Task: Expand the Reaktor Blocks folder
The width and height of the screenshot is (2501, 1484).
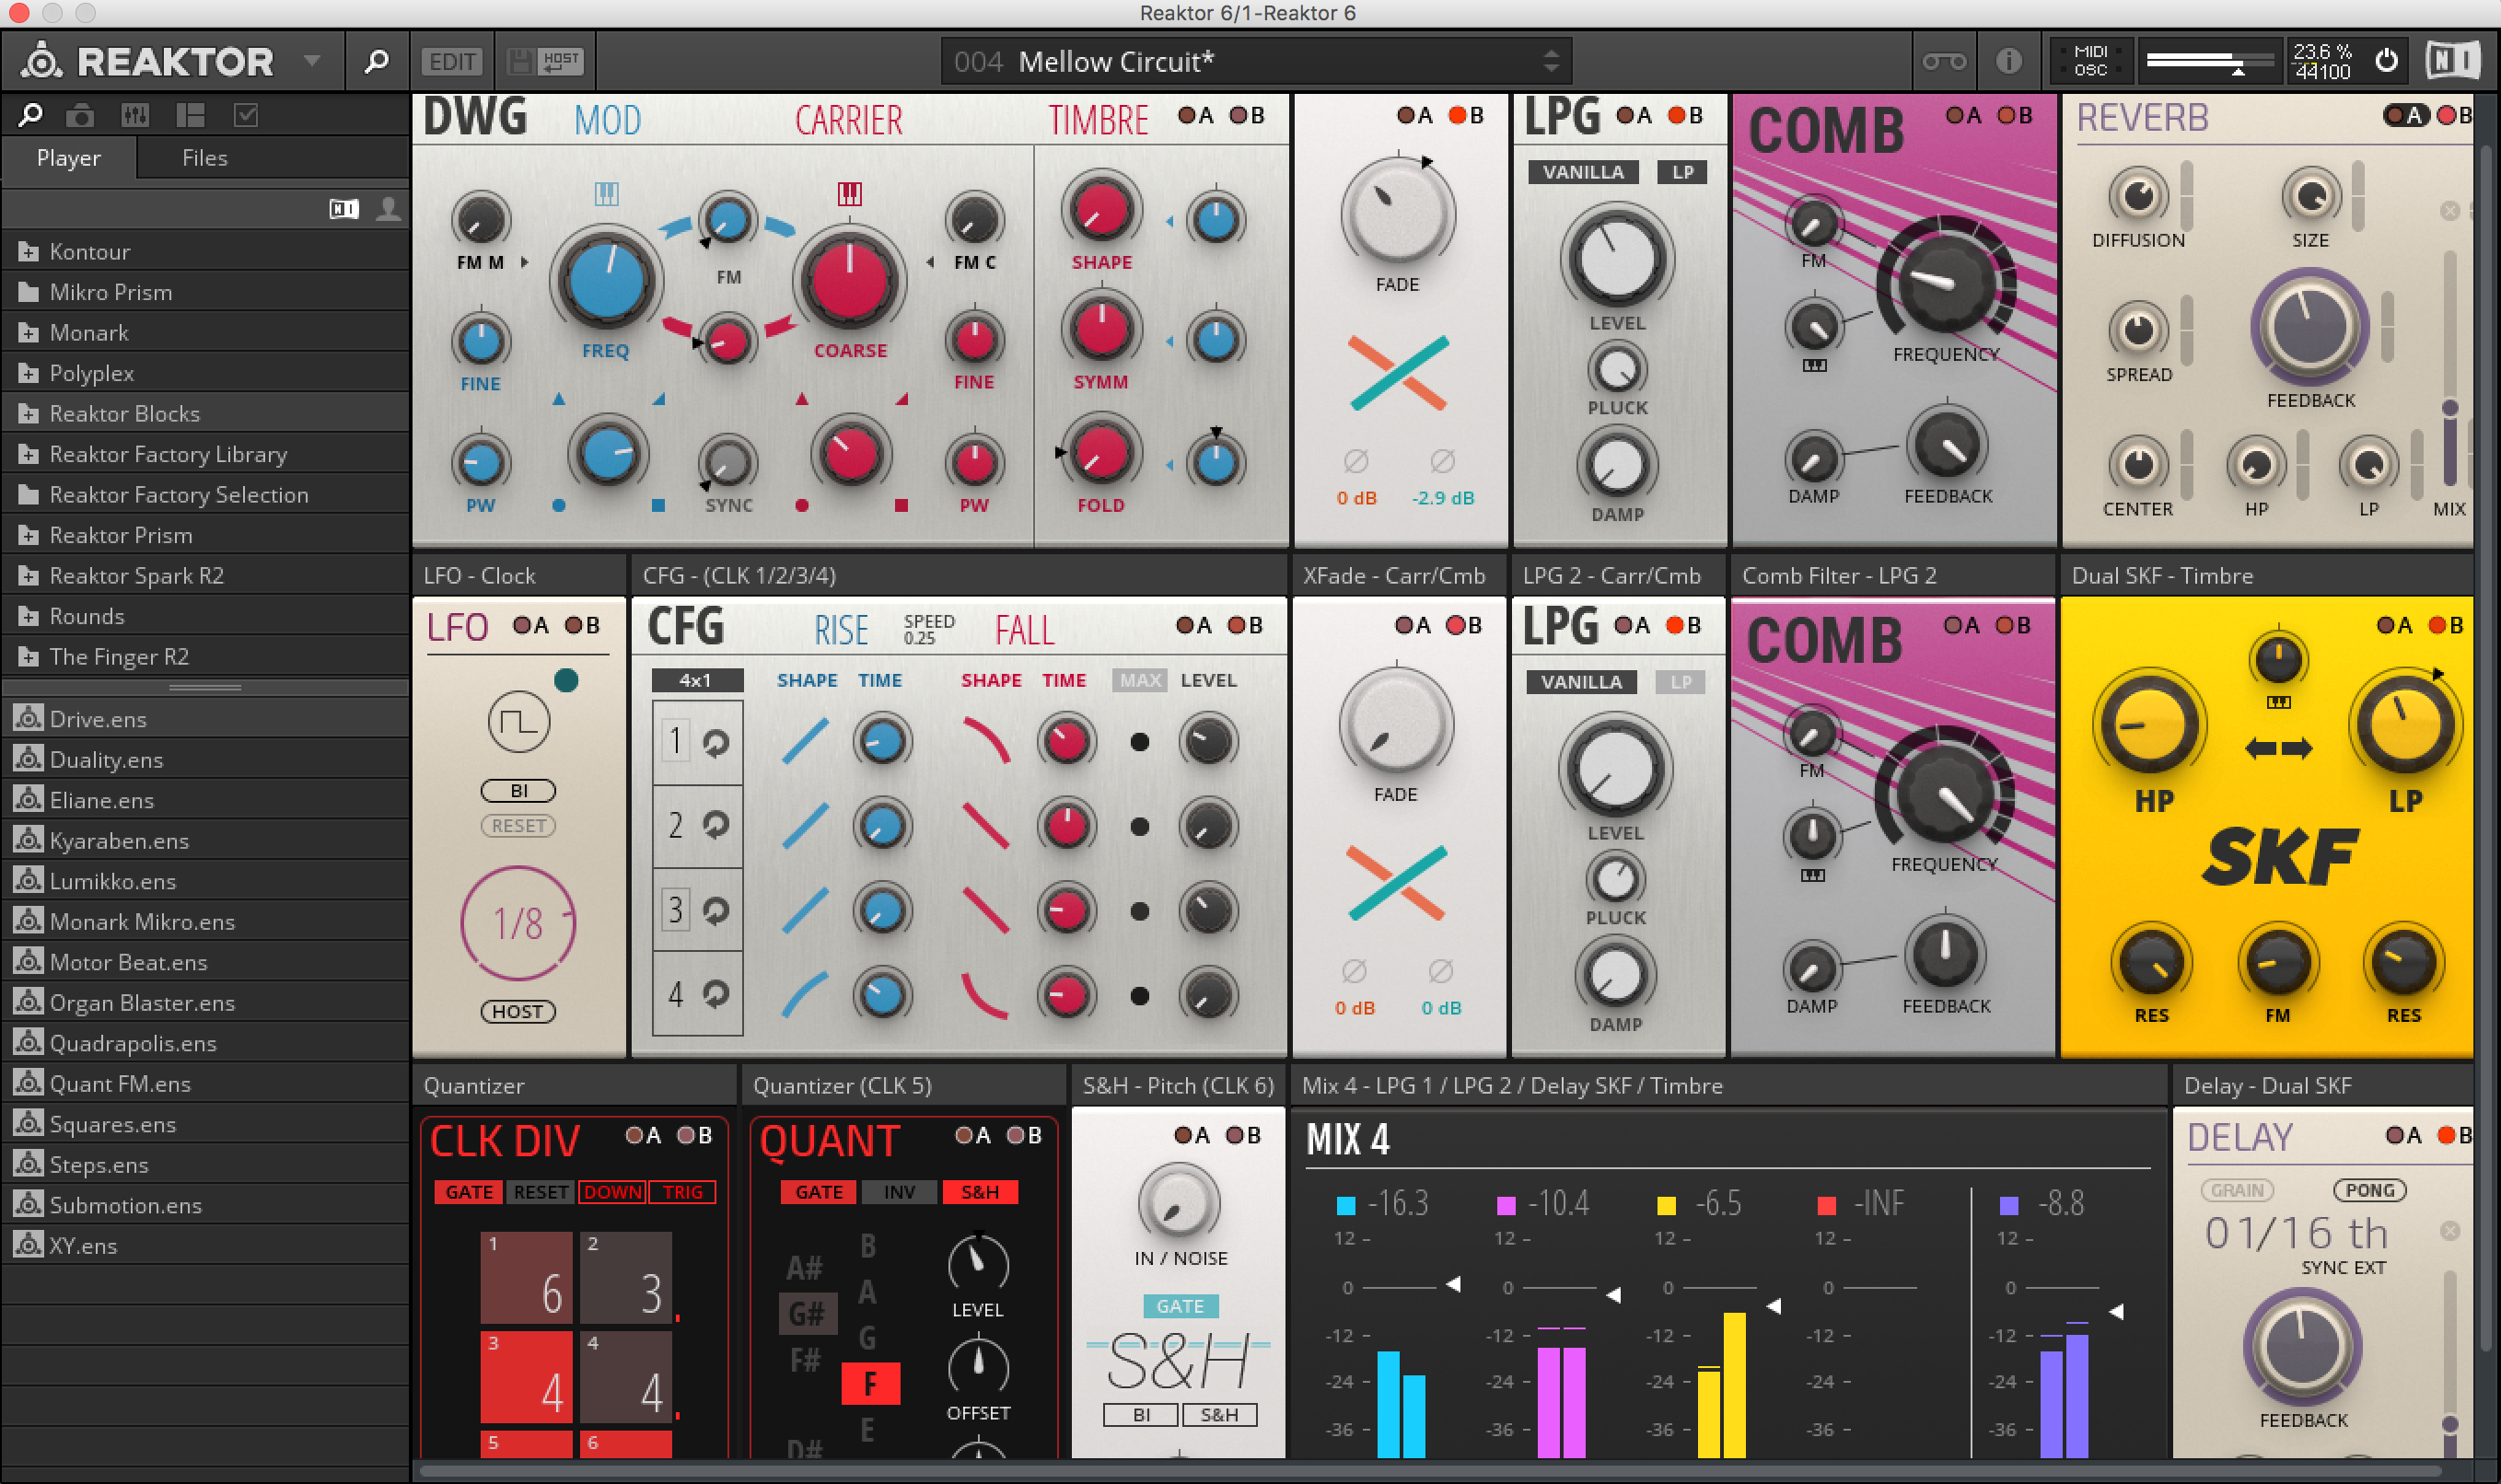Action: pyautogui.click(x=124, y=413)
